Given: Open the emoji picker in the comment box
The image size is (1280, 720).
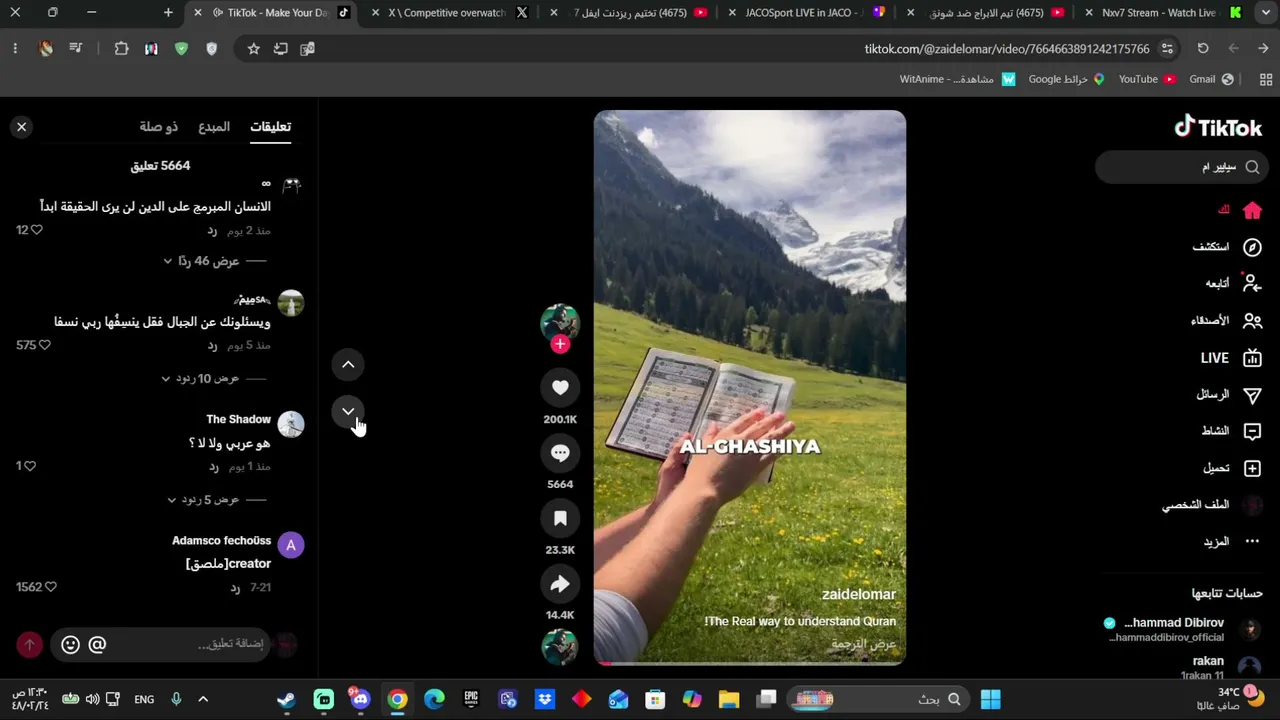Looking at the screenshot, I should coord(70,645).
